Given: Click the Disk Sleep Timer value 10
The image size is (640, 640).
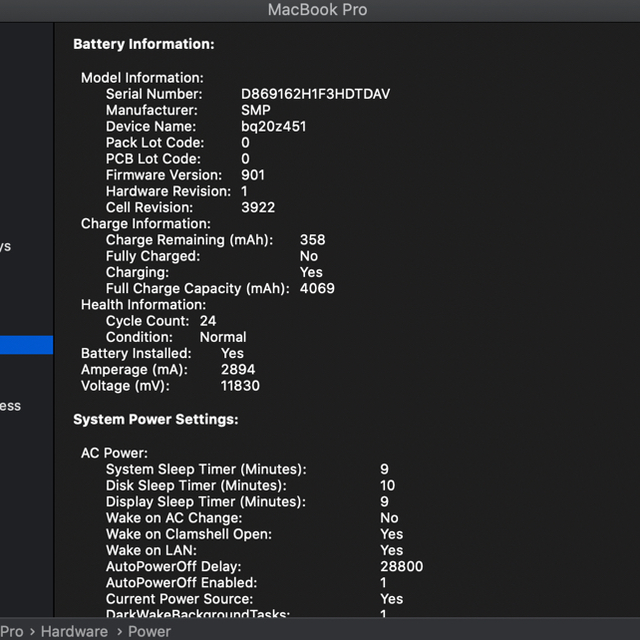Looking at the screenshot, I should pos(387,485).
